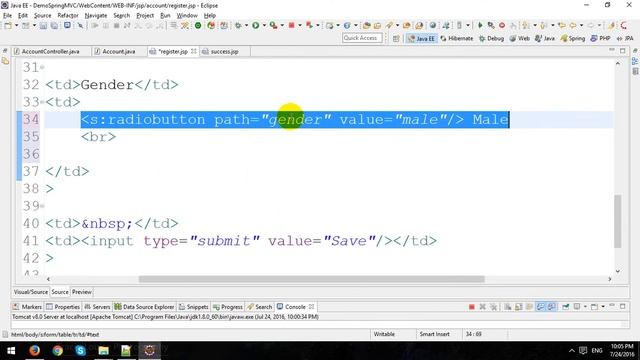Switch to the Spring perspective
Screen dimensions: 640x360
573,38
